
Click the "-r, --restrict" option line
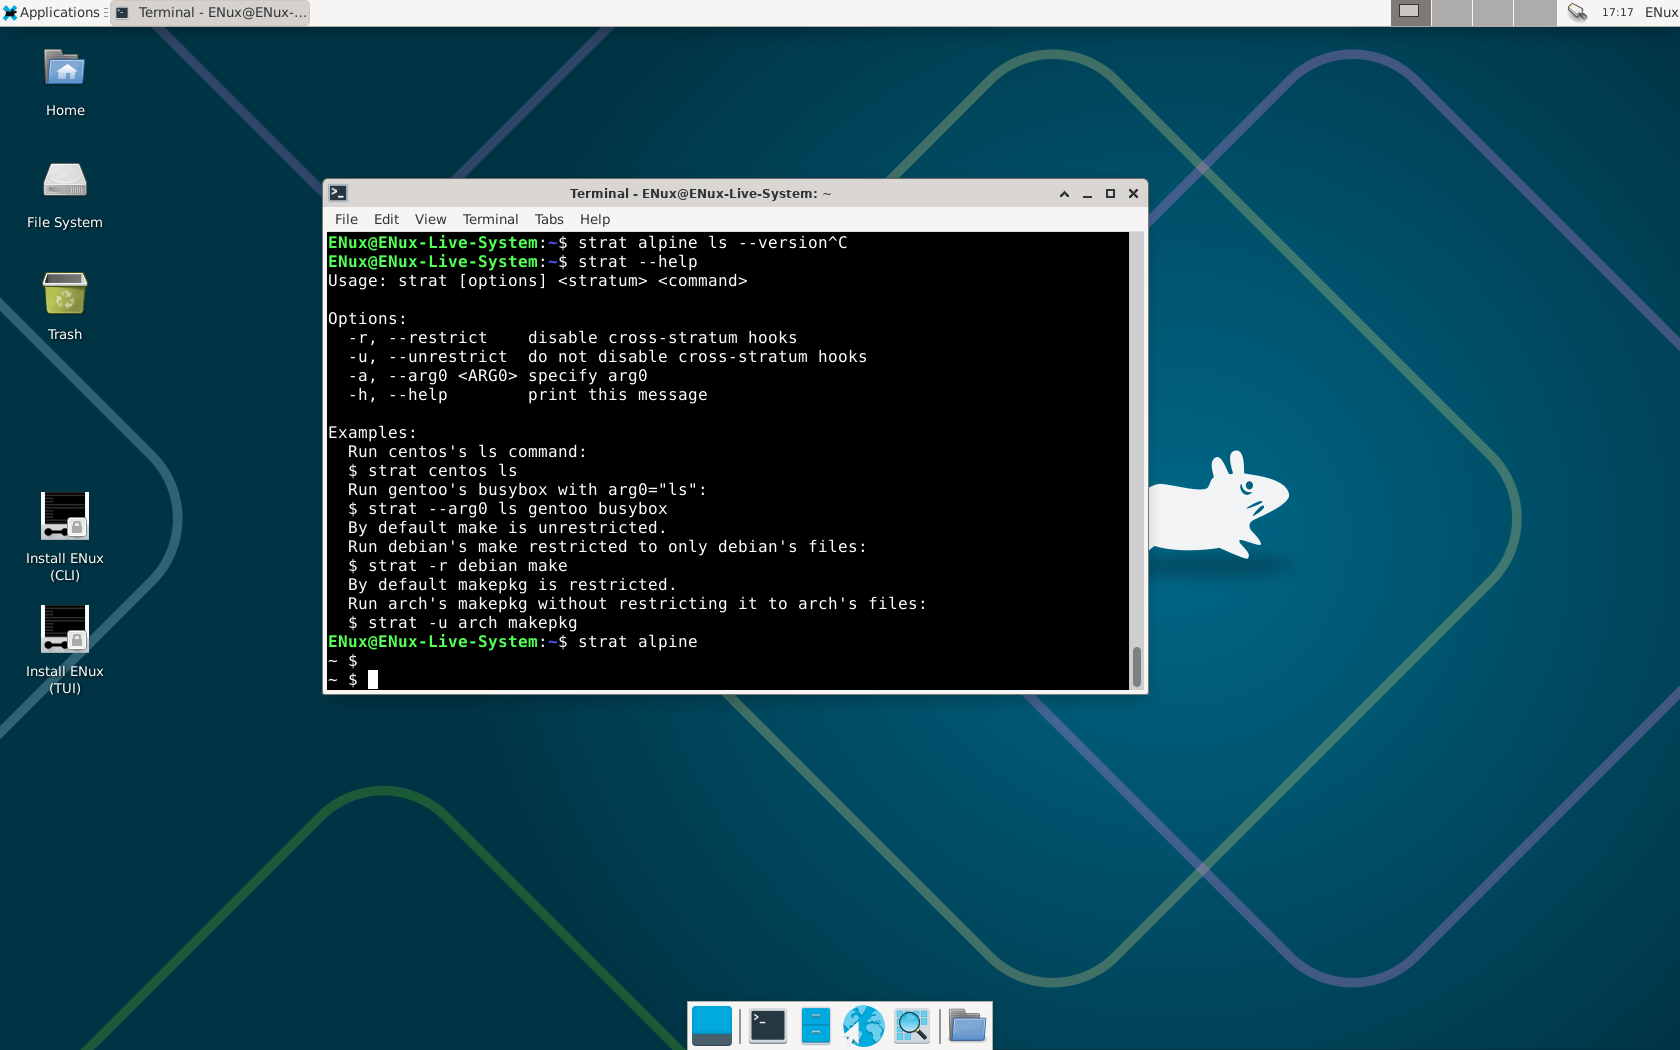pos(573,338)
